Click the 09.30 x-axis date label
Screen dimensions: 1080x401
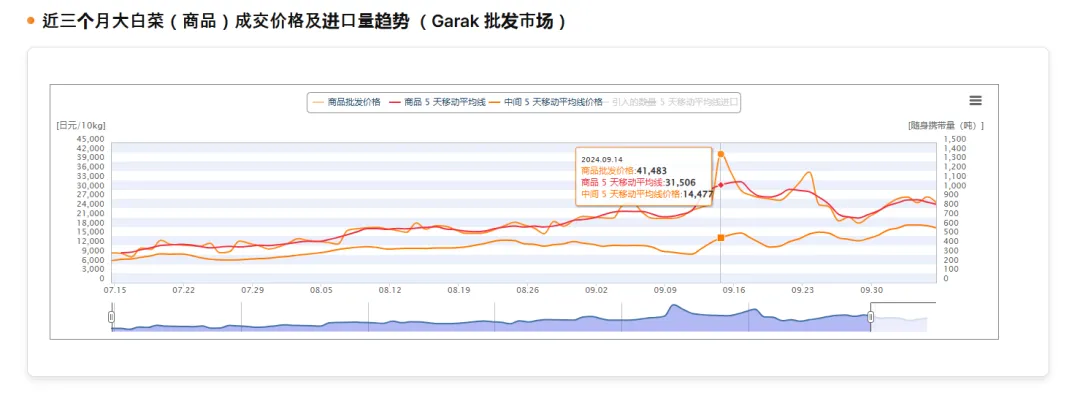click(x=872, y=290)
